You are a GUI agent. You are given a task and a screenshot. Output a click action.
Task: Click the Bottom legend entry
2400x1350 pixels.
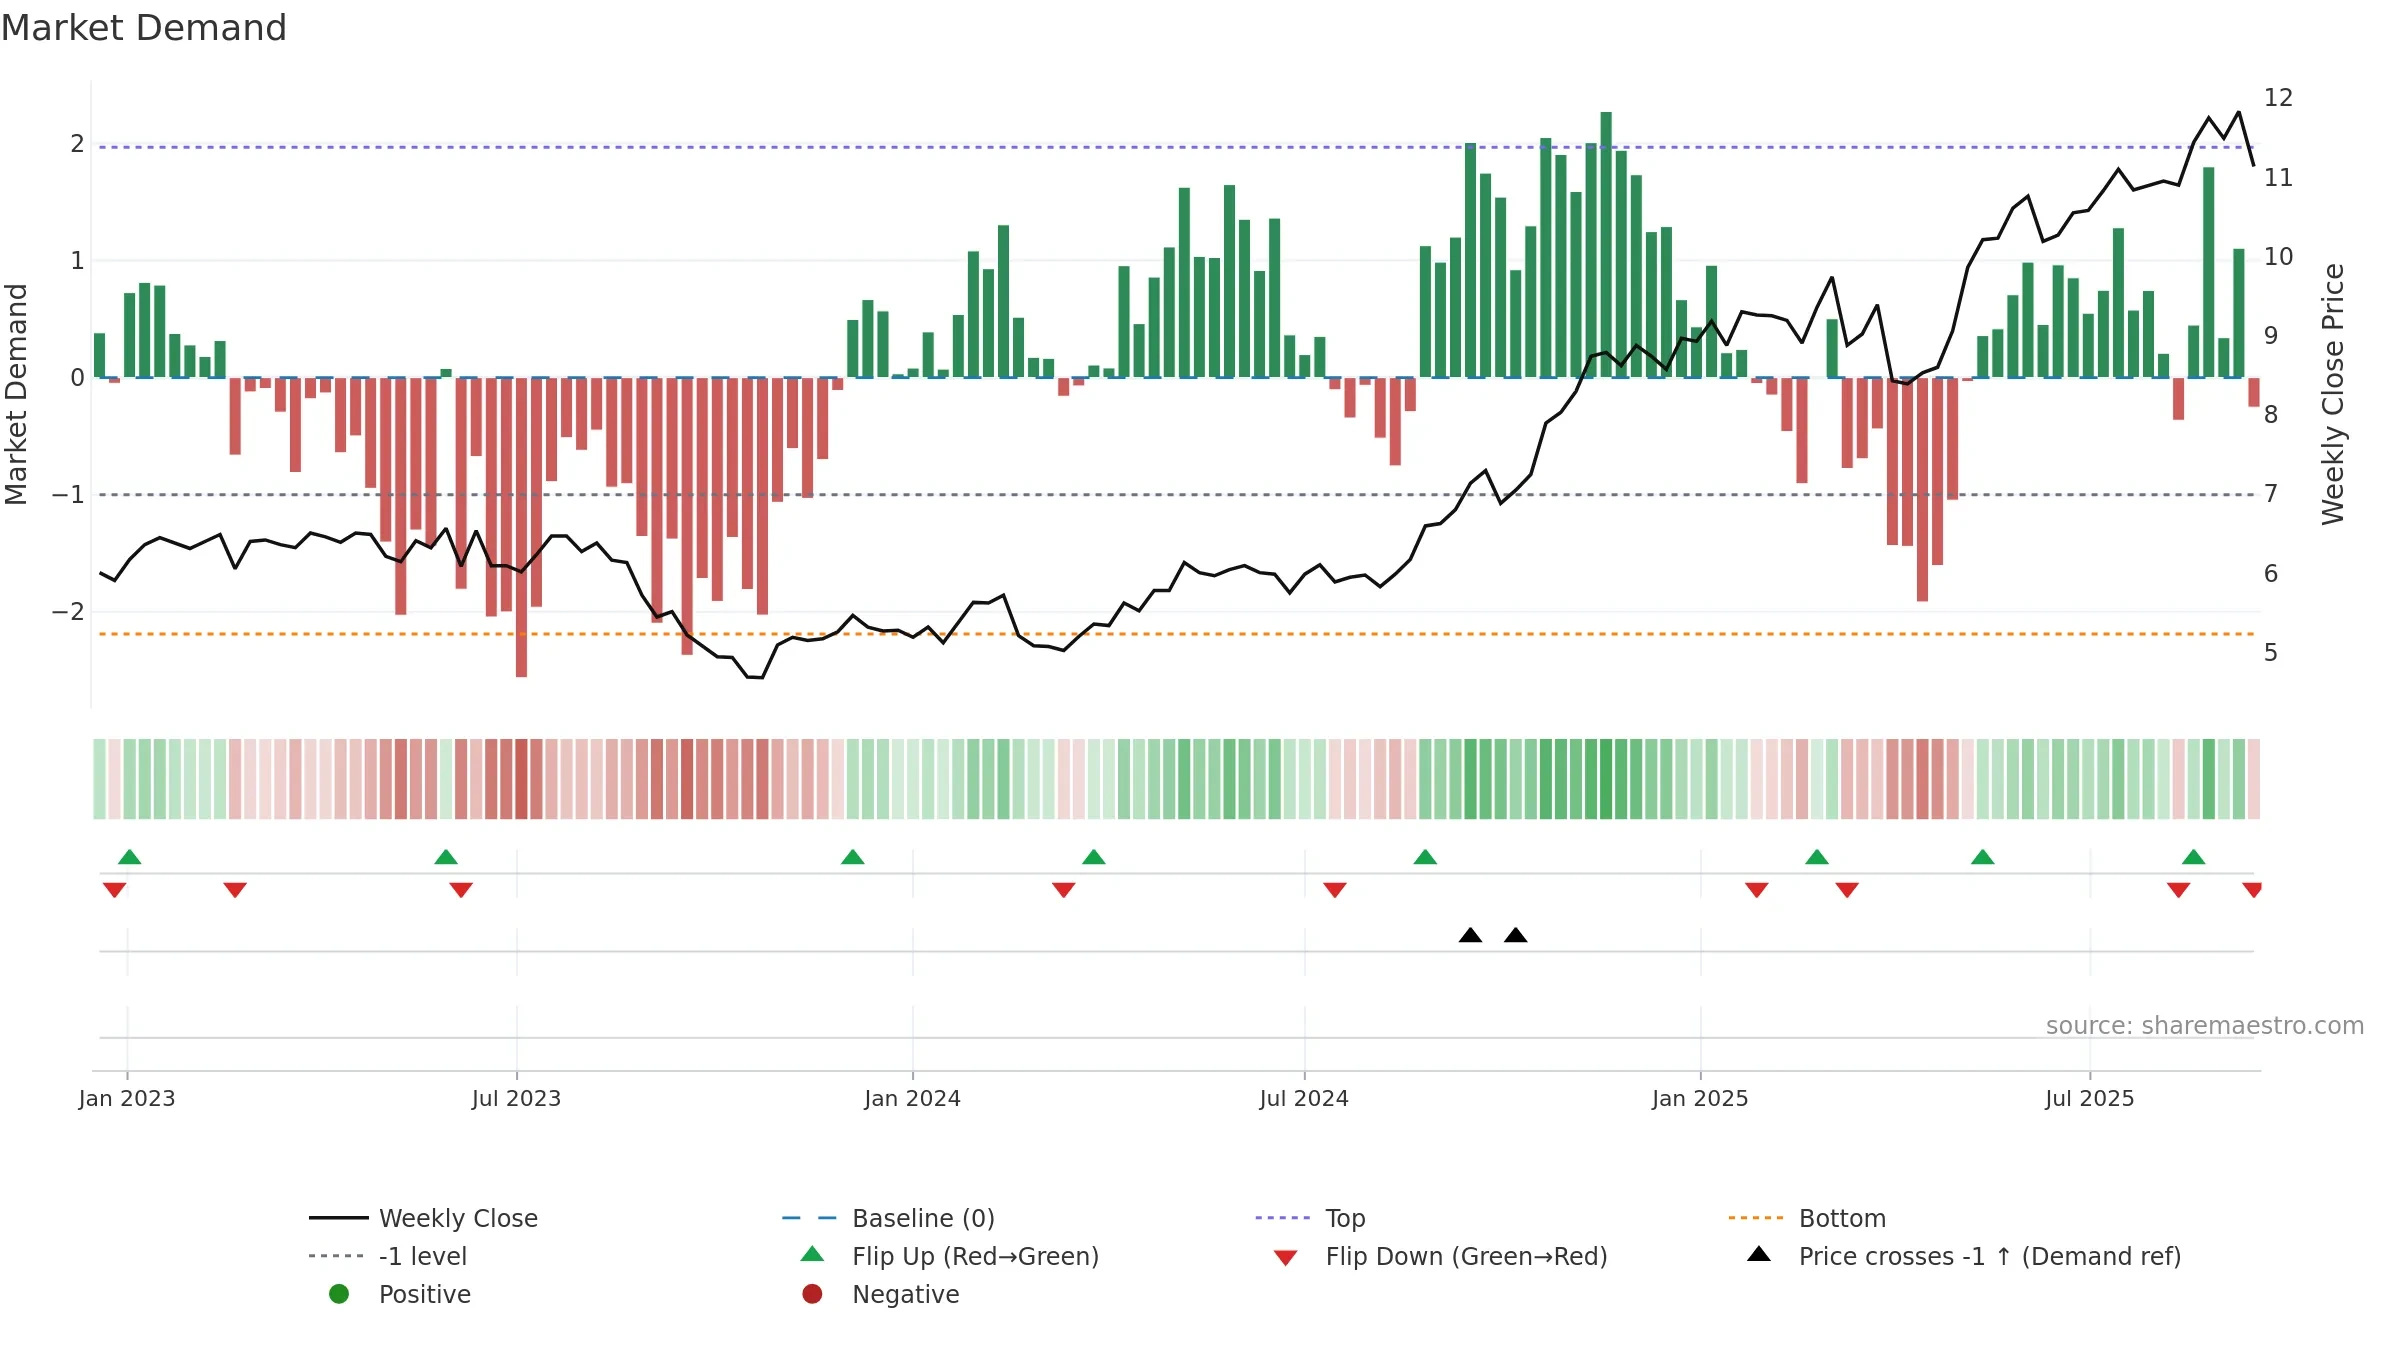pyautogui.click(x=1806, y=1218)
